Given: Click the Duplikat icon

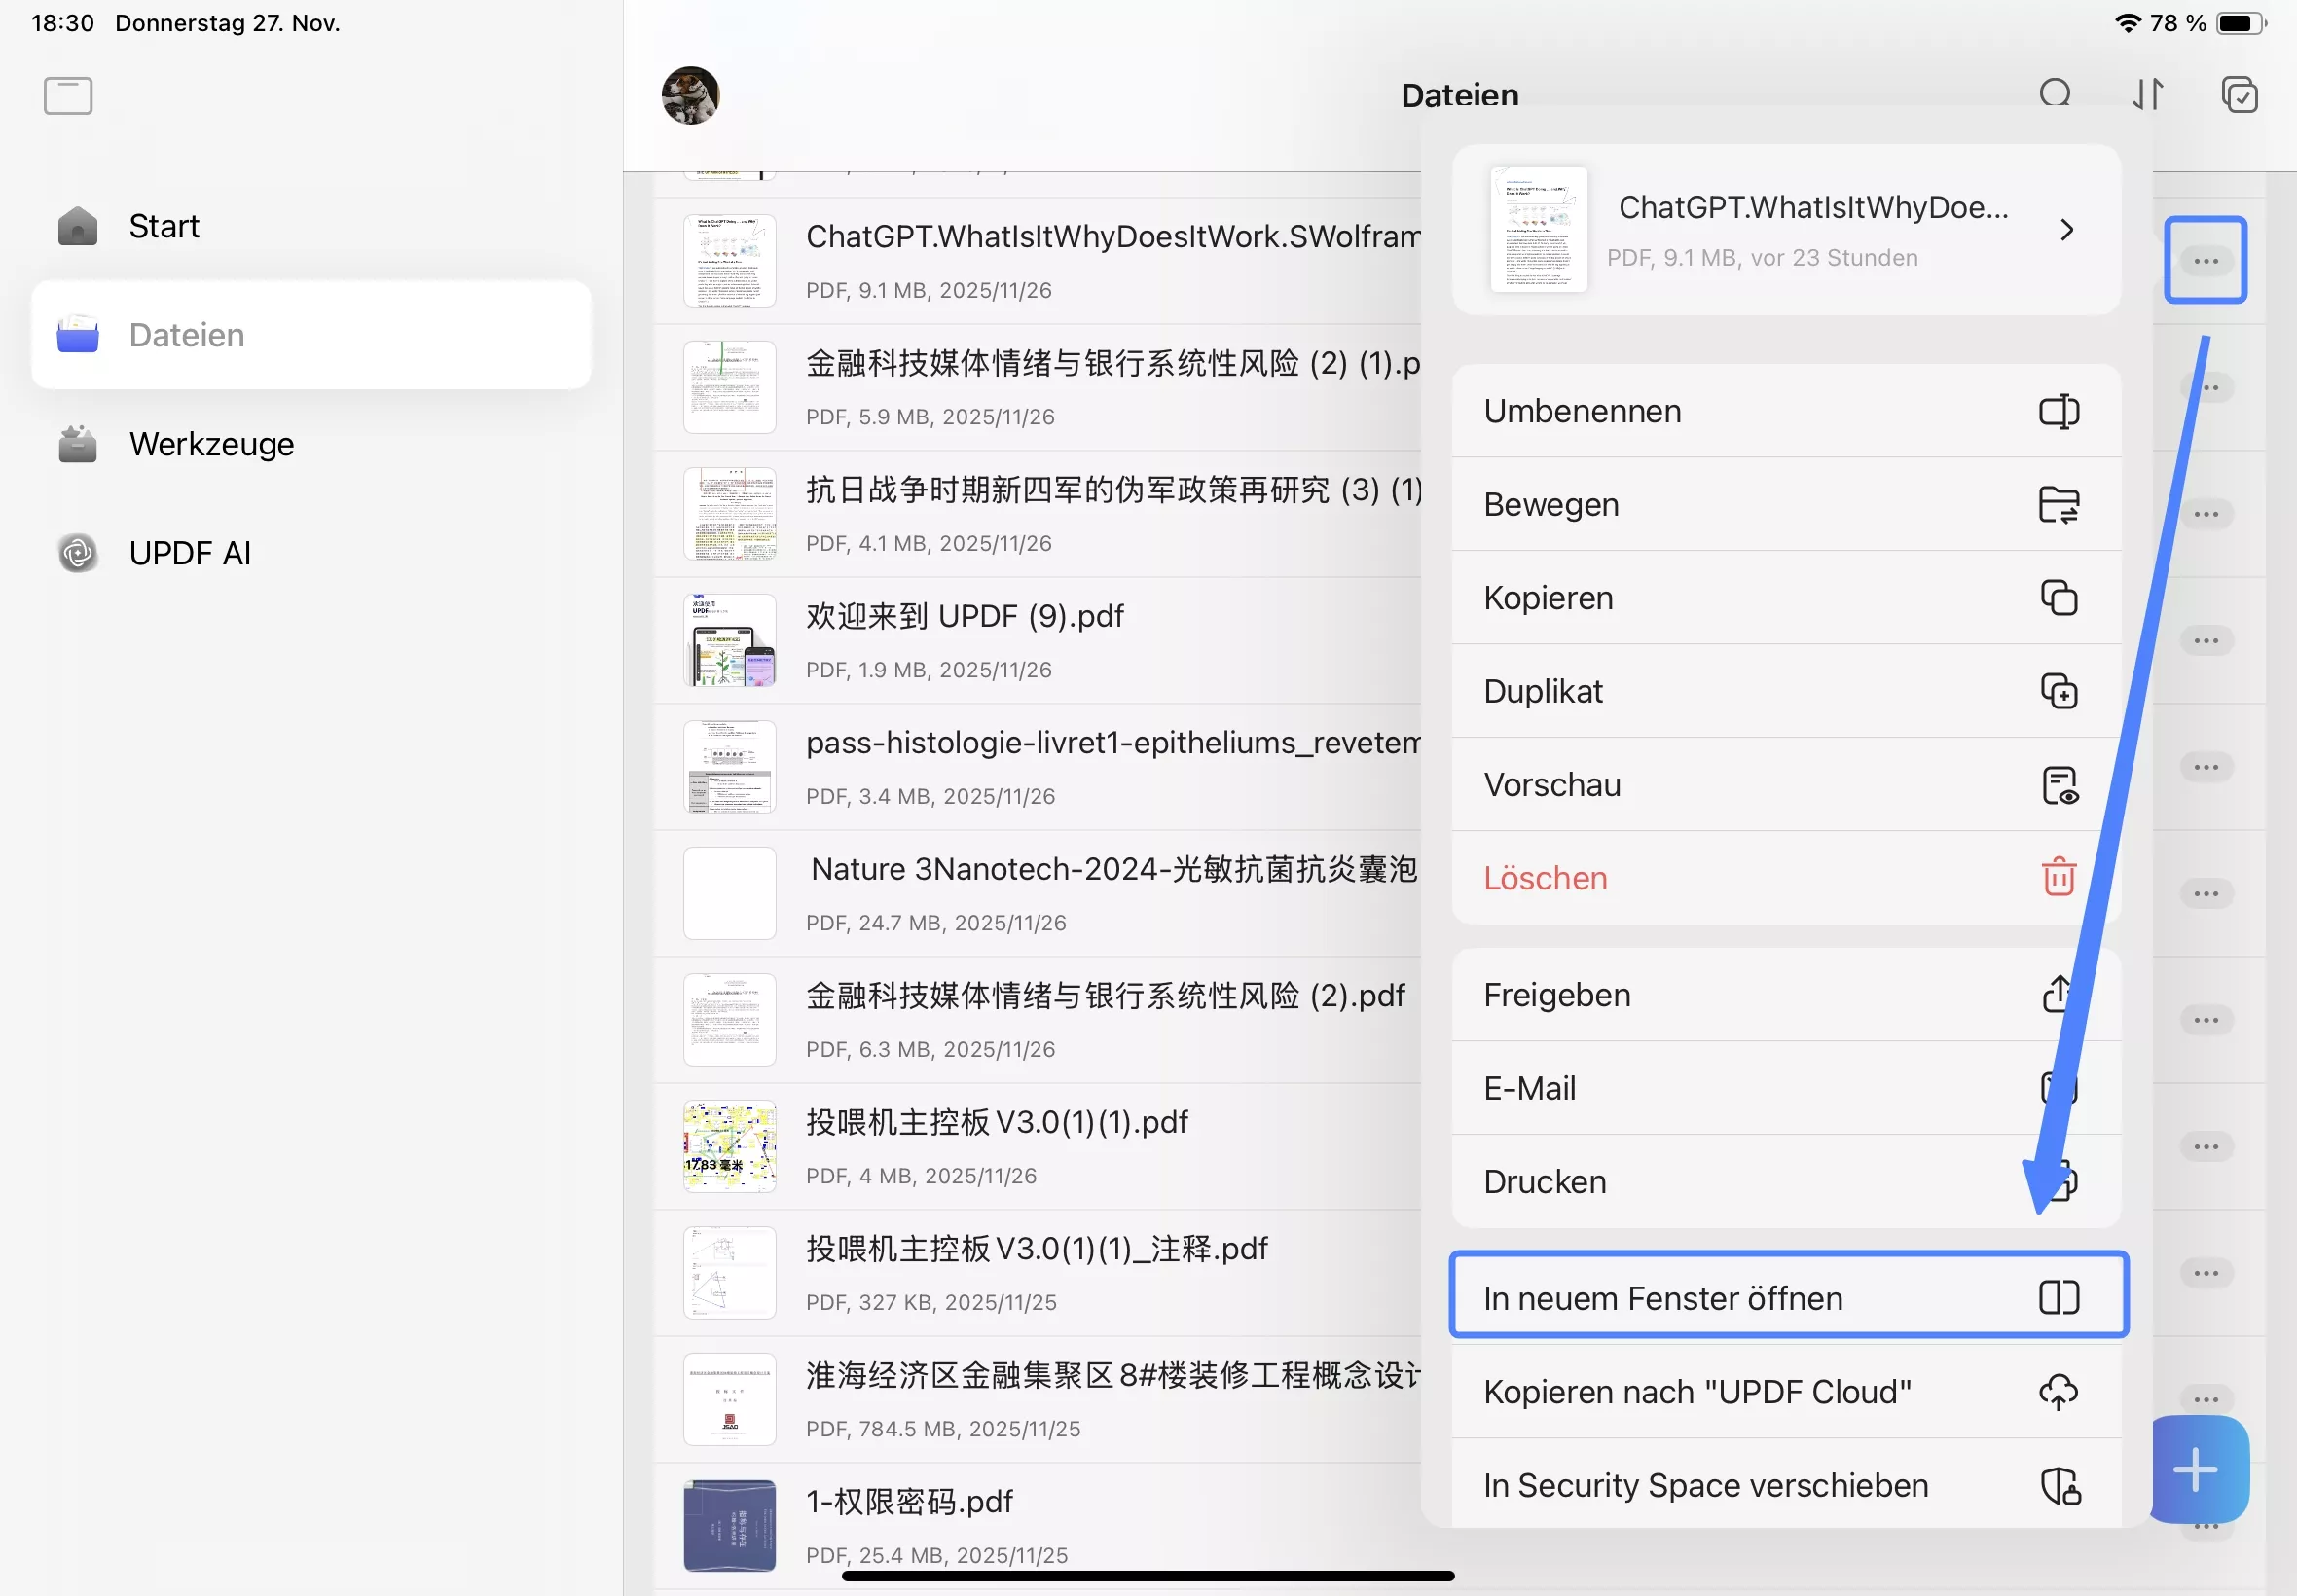Looking at the screenshot, I should tap(2058, 691).
